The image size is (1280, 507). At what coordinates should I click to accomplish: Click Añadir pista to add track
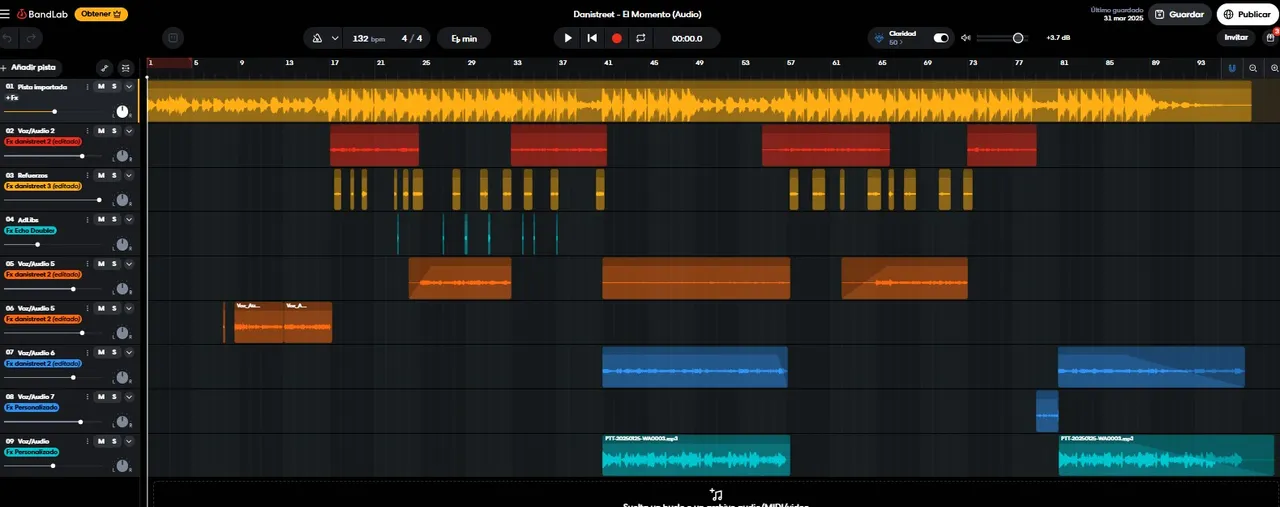30,68
